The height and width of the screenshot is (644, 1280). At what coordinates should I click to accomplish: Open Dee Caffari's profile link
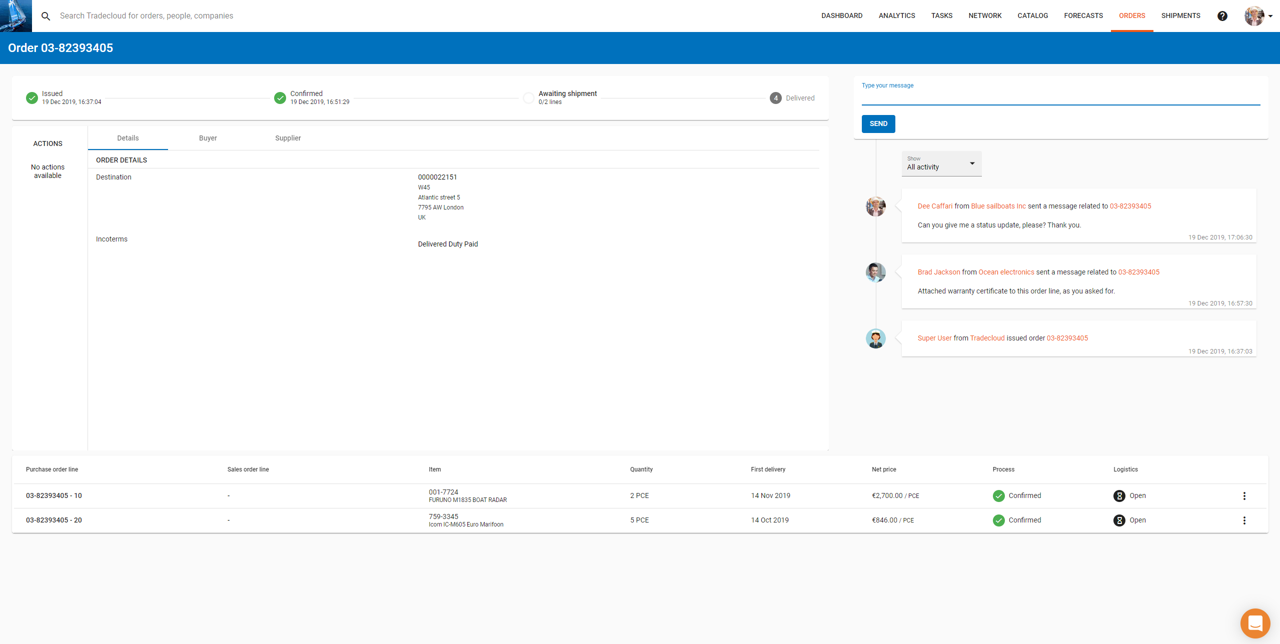tap(935, 206)
